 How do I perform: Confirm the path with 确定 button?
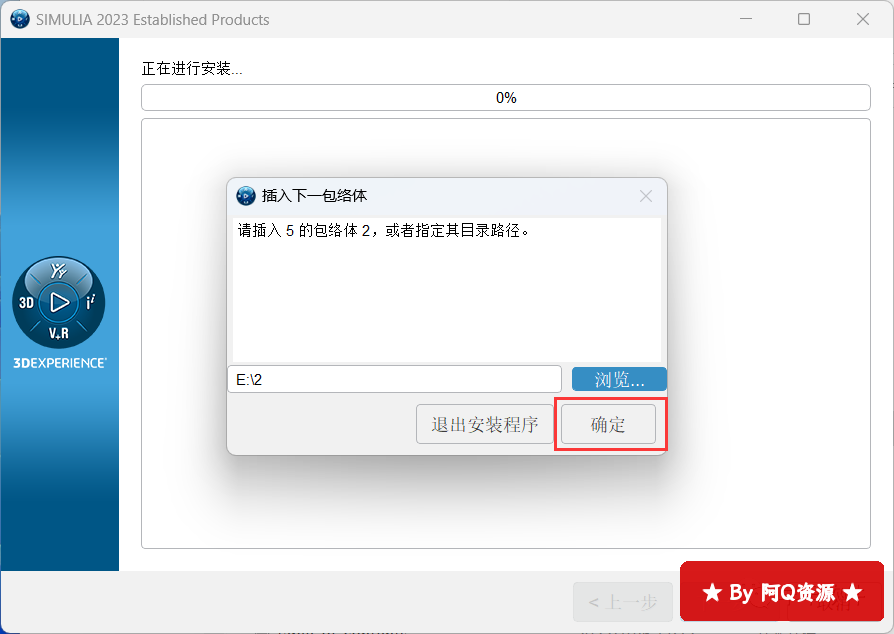[x=608, y=425]
